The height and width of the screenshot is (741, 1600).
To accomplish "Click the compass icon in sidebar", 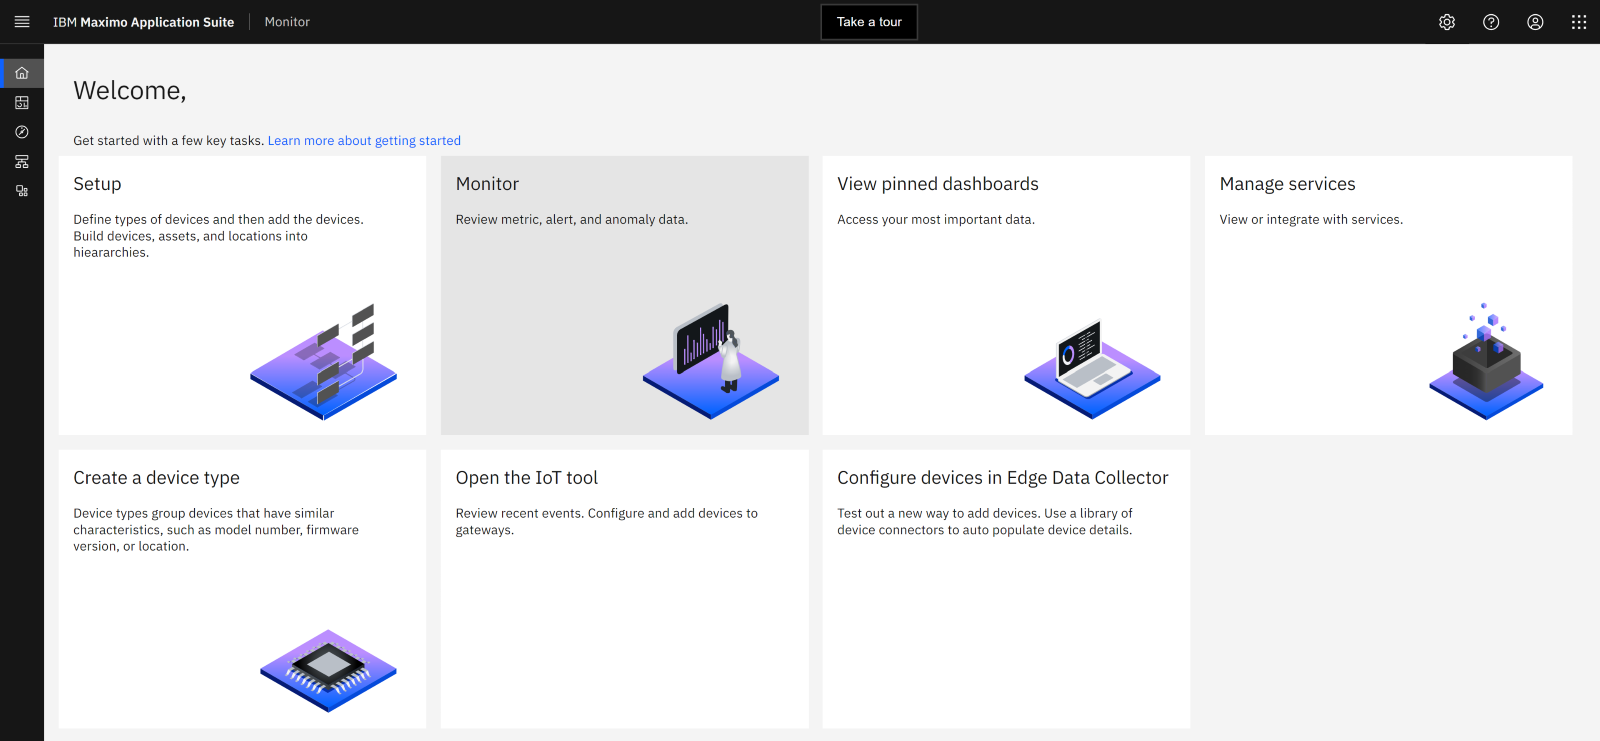I will [22, 132].
